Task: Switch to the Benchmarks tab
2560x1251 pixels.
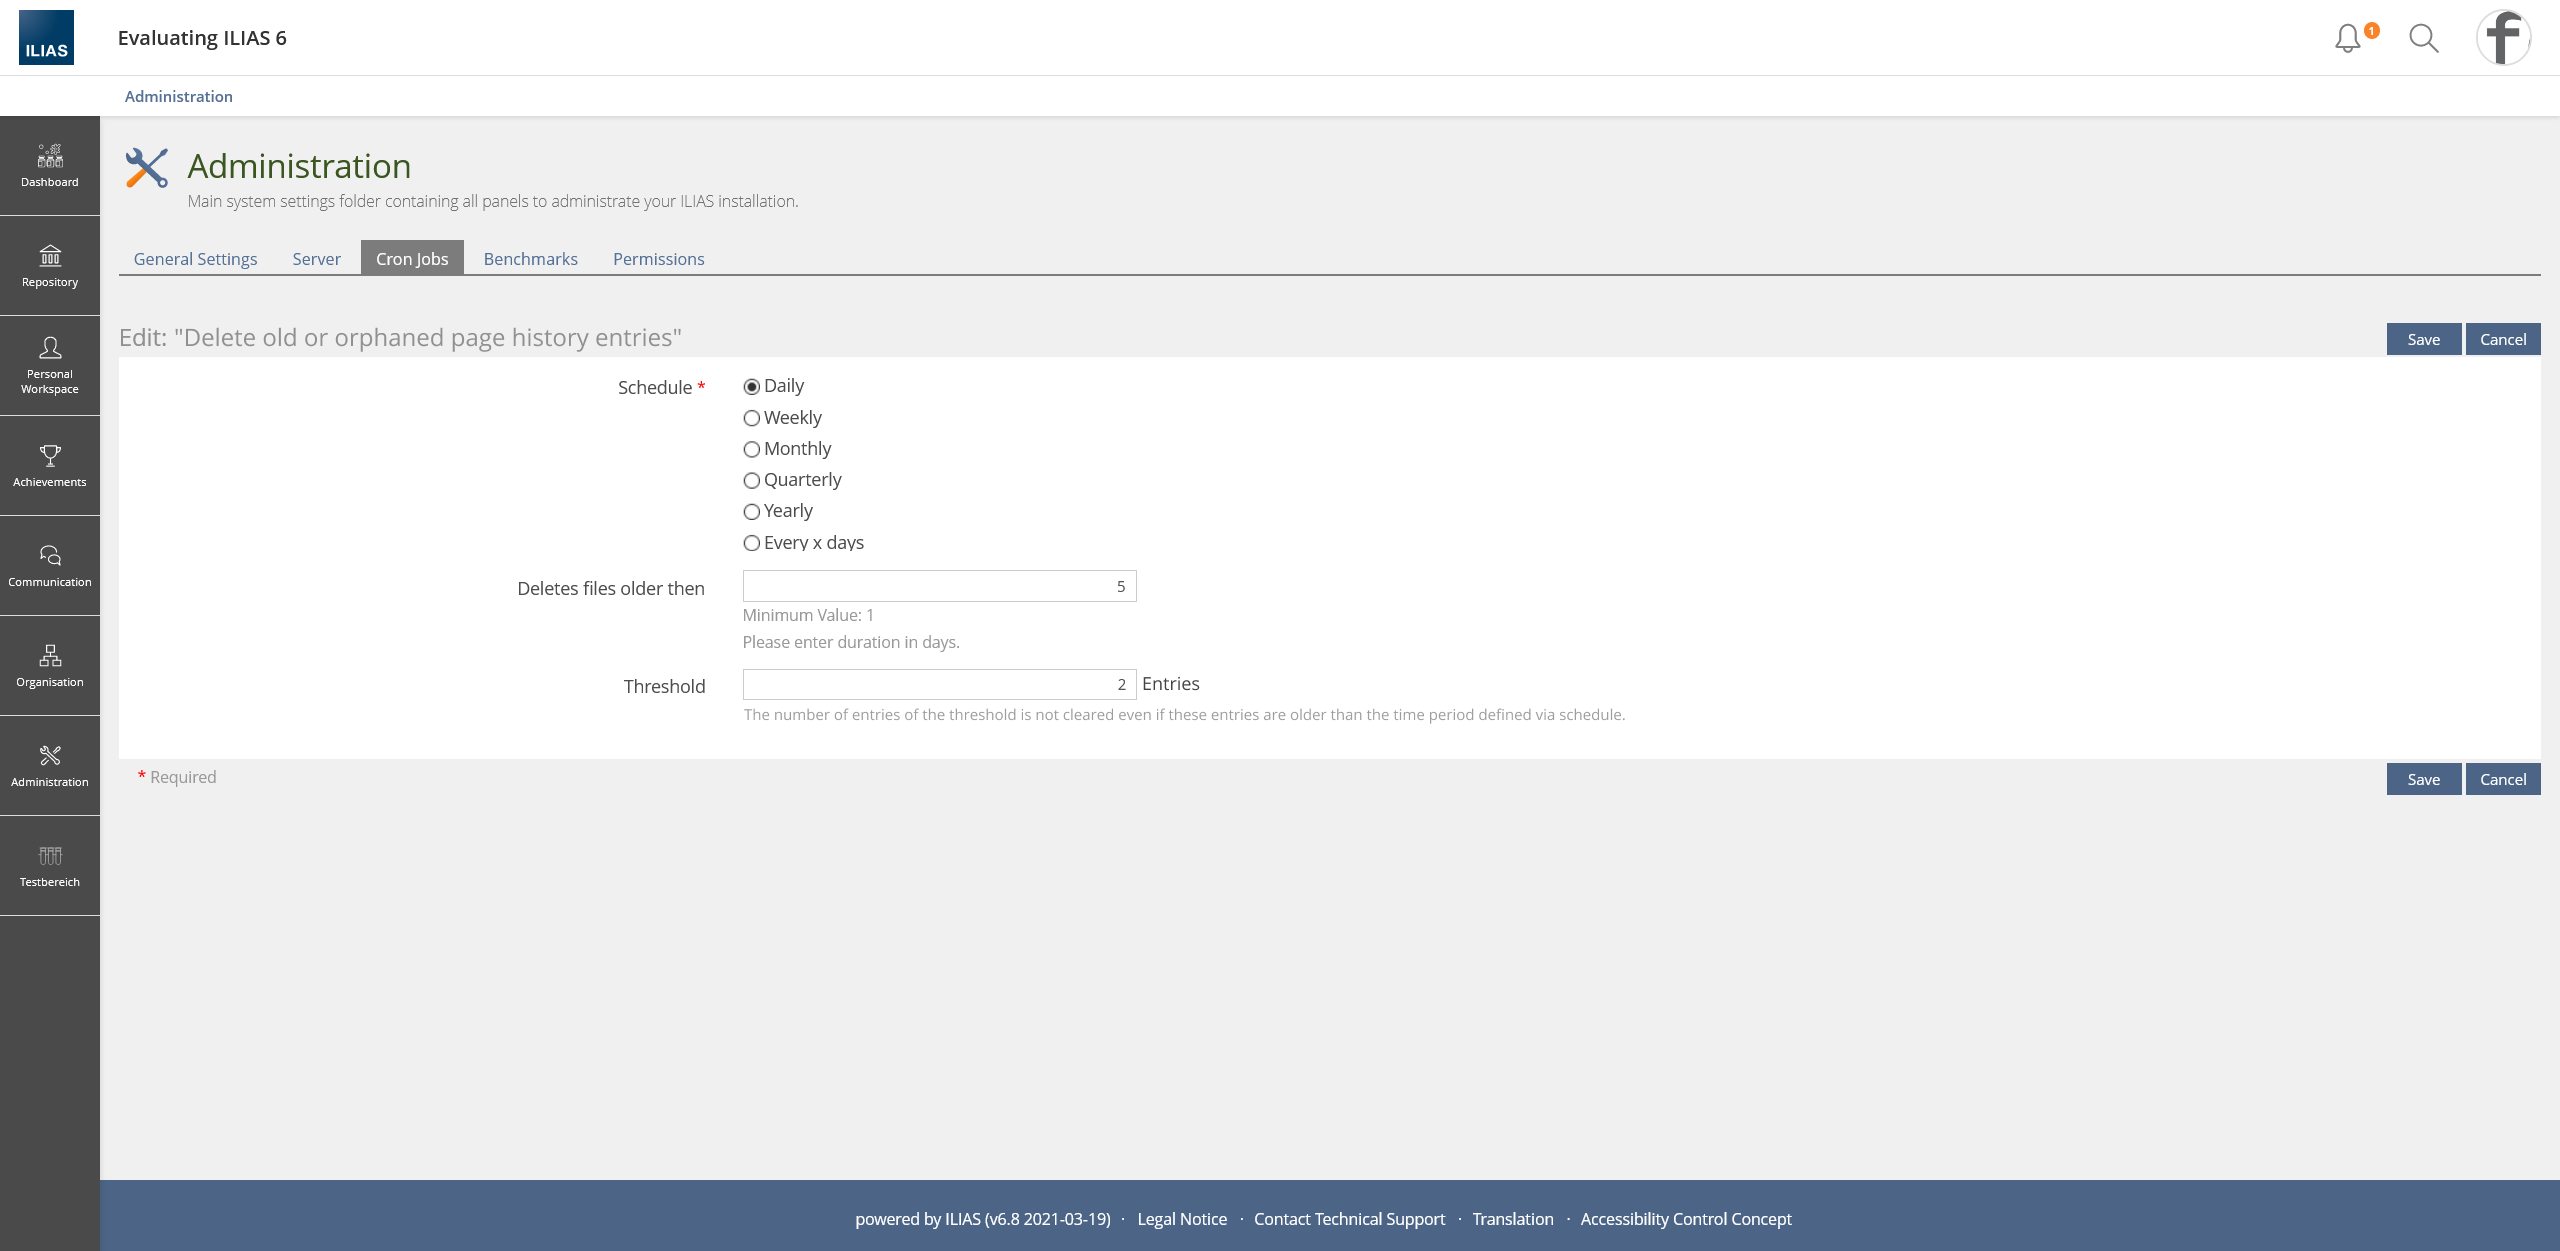Action: [530, 259]
